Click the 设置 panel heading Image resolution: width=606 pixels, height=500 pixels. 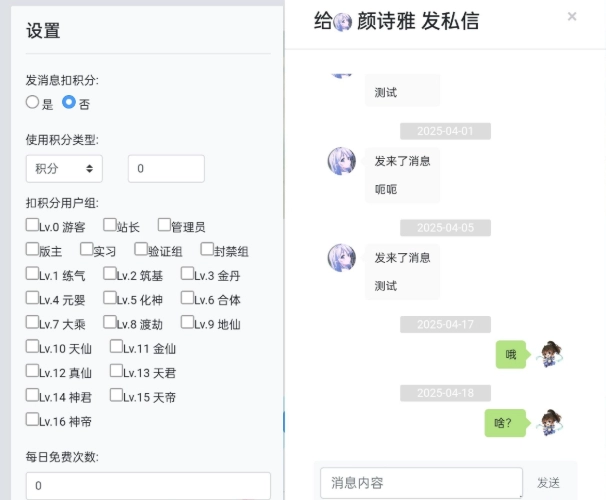point(43,31)
